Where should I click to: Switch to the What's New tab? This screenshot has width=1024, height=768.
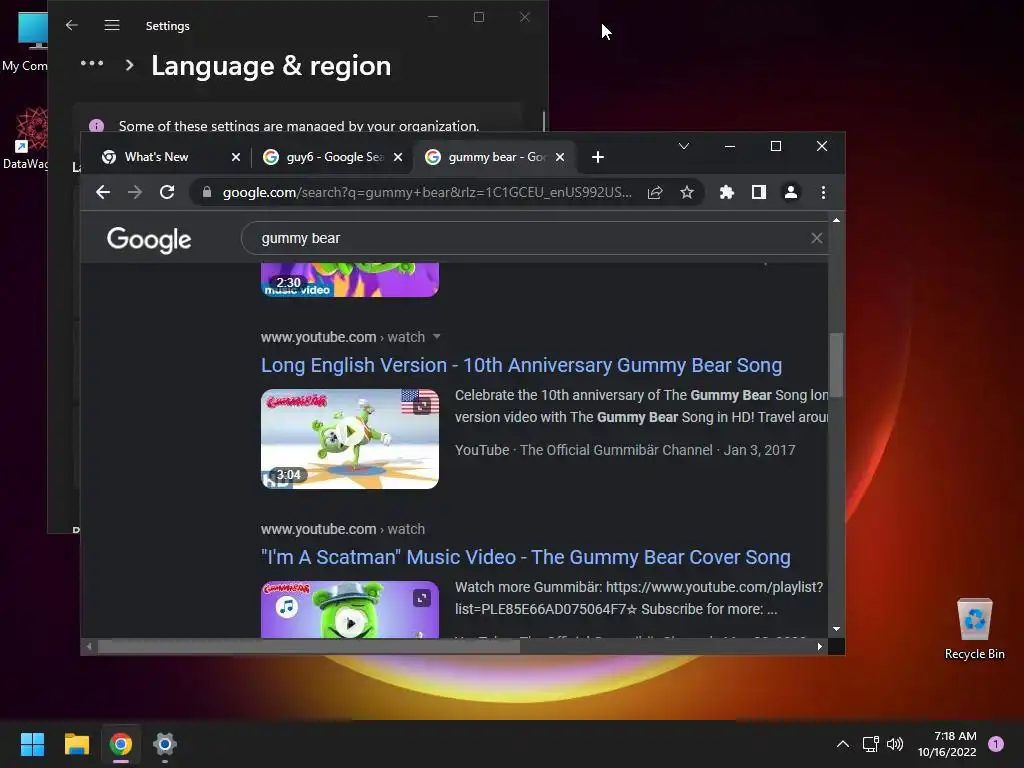(x=157, y=157)
